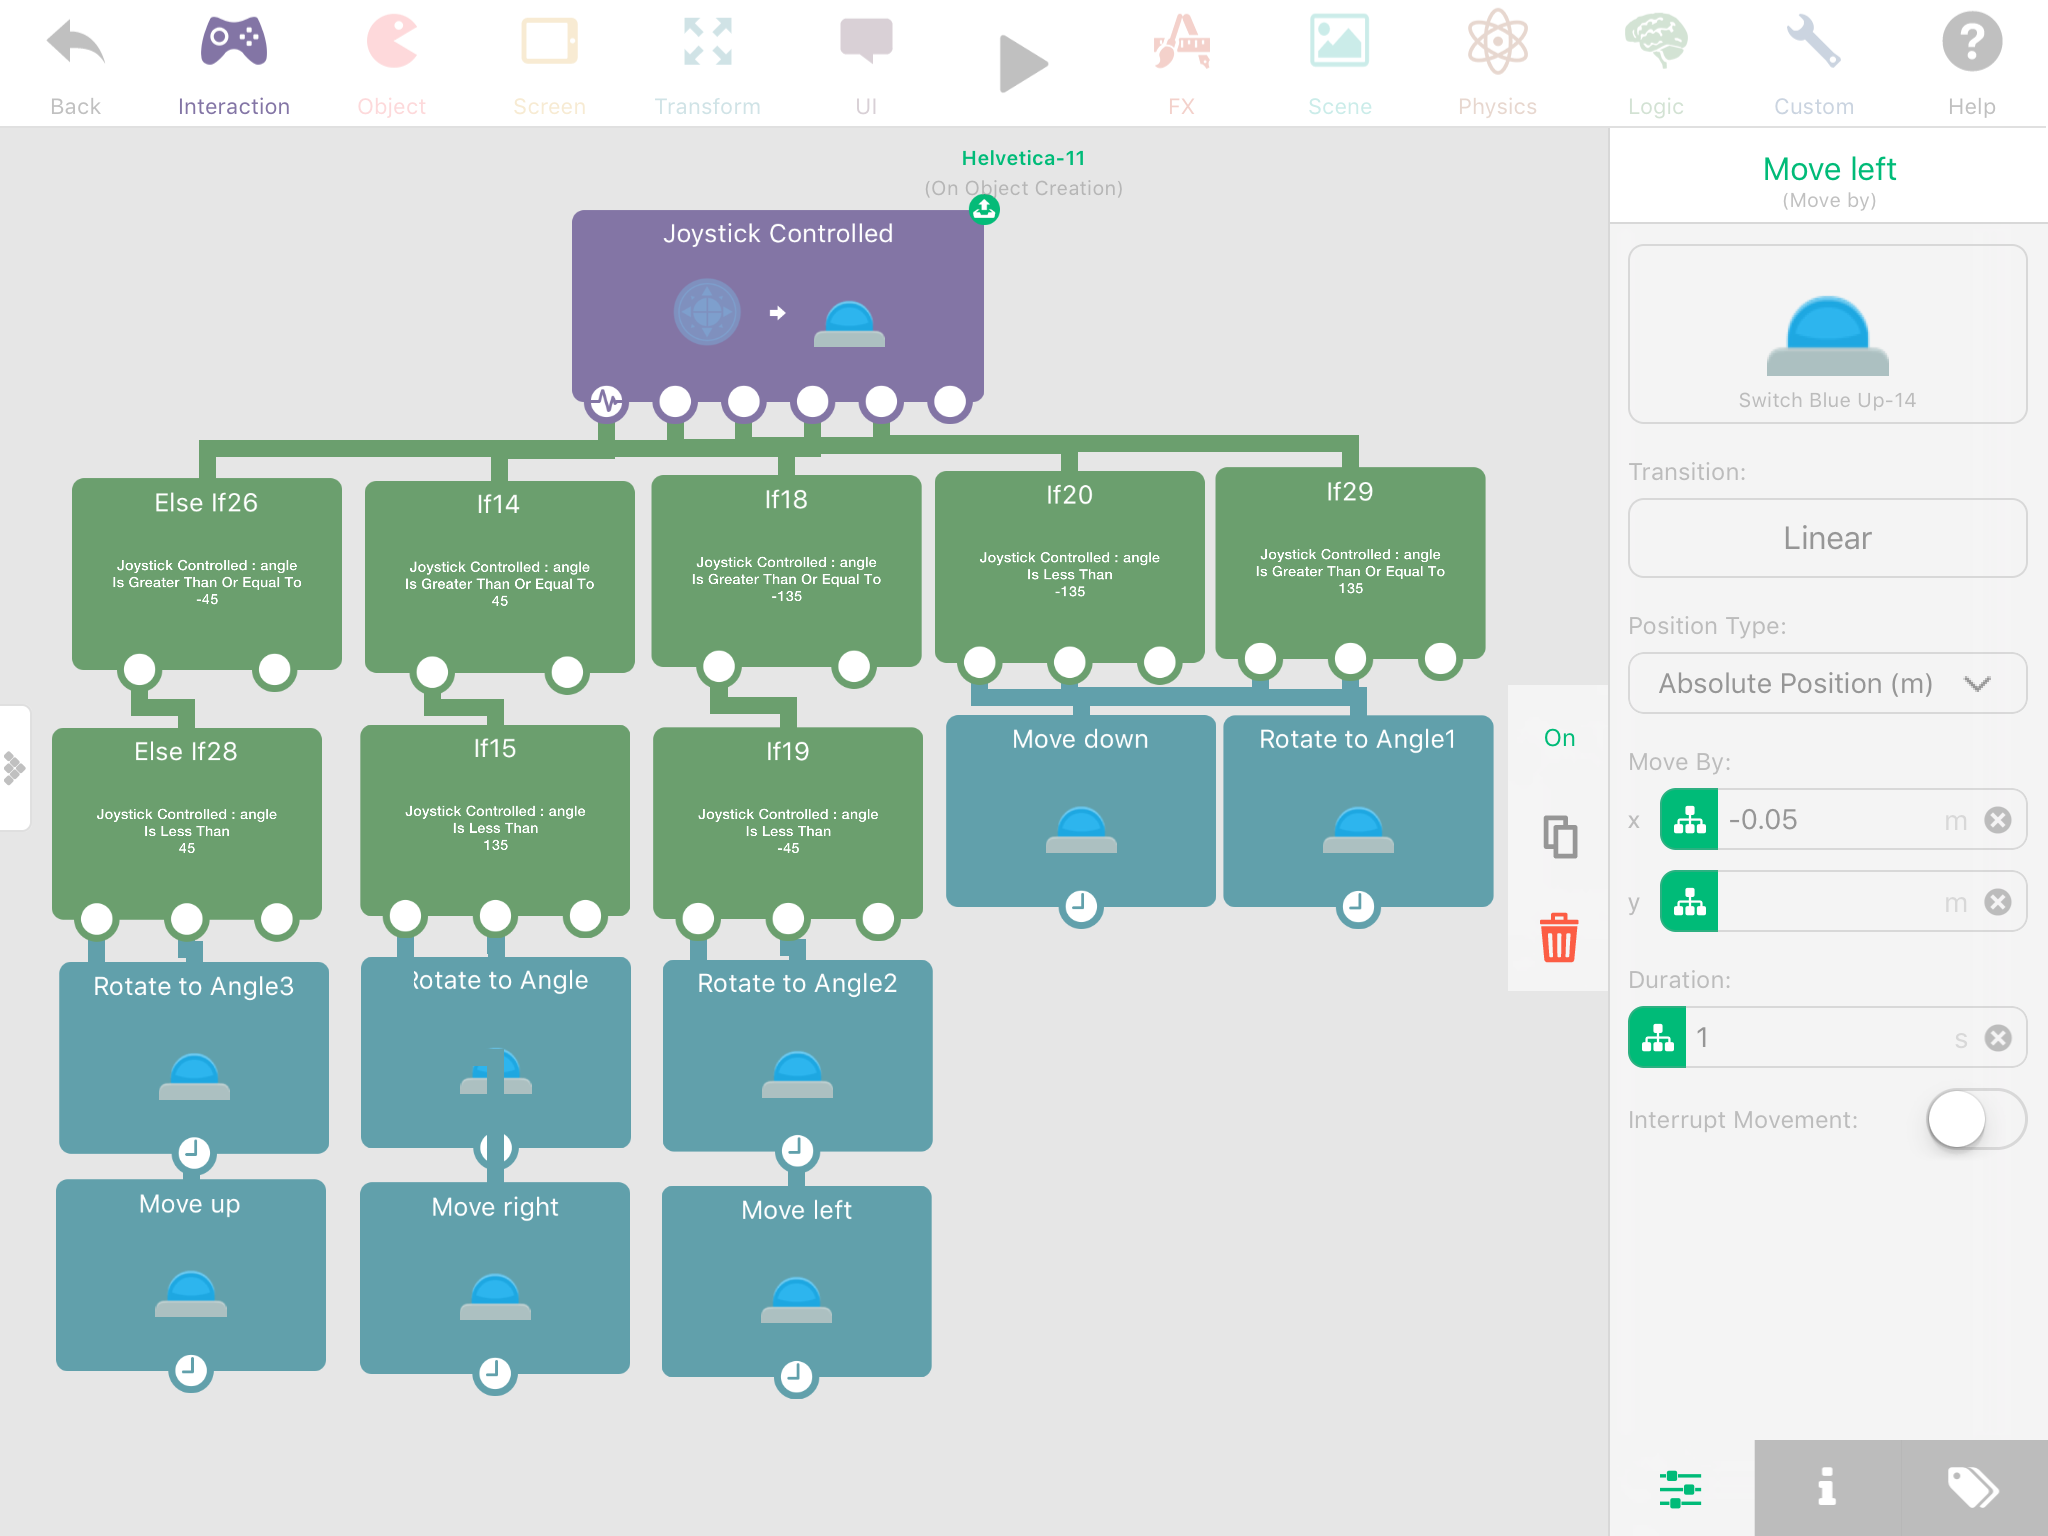The width and height of the screenshot is (2048, 1536).
Task: Clear the Duration value with X button
Action: coord(1998,1038)
